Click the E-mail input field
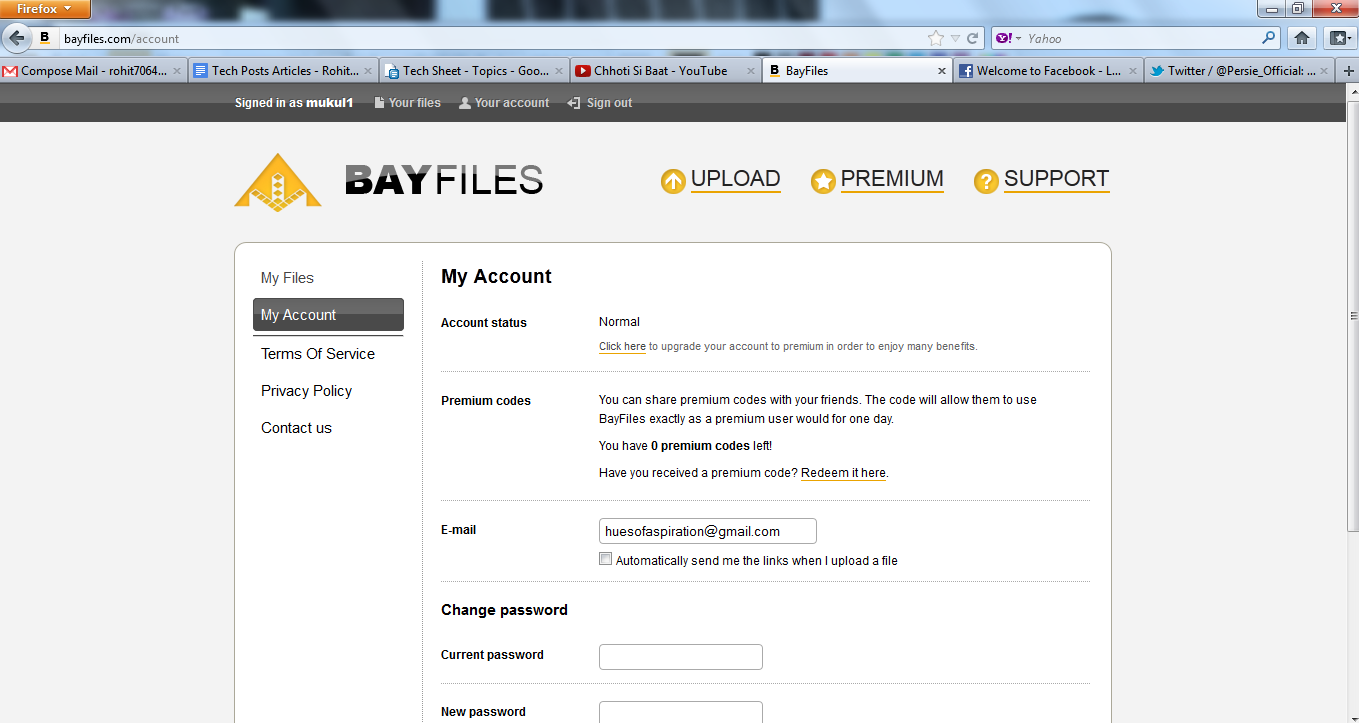Viewport: 1359px width, 723px height. pos(708,531)
